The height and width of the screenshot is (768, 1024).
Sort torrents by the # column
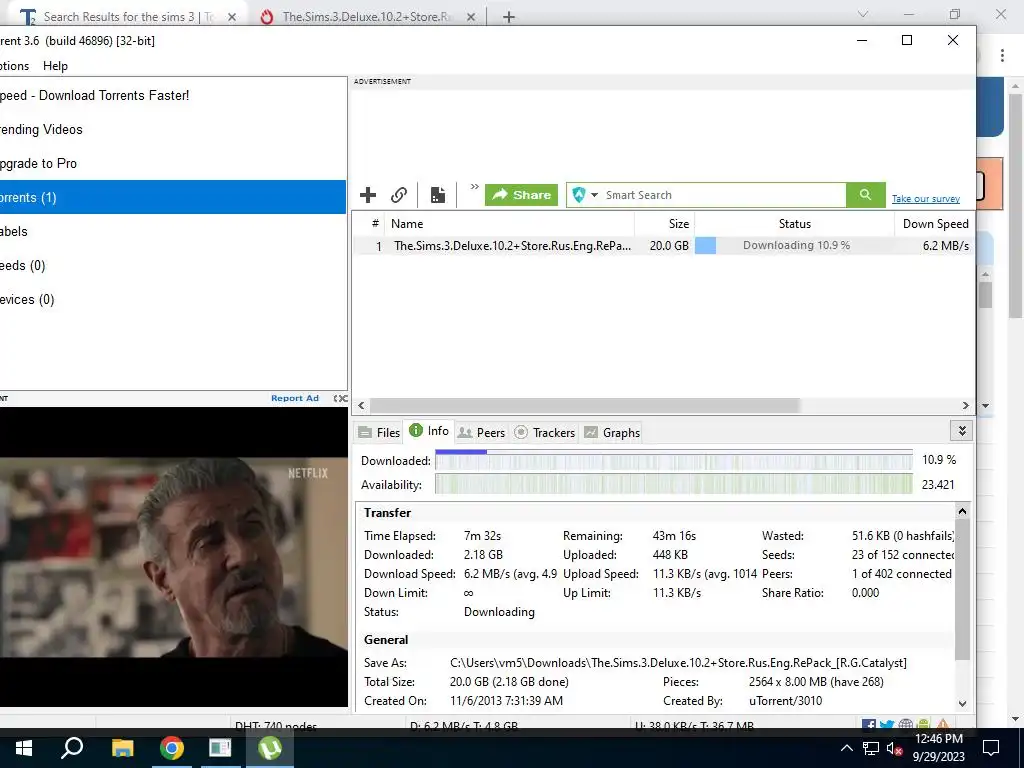(375, 223)
